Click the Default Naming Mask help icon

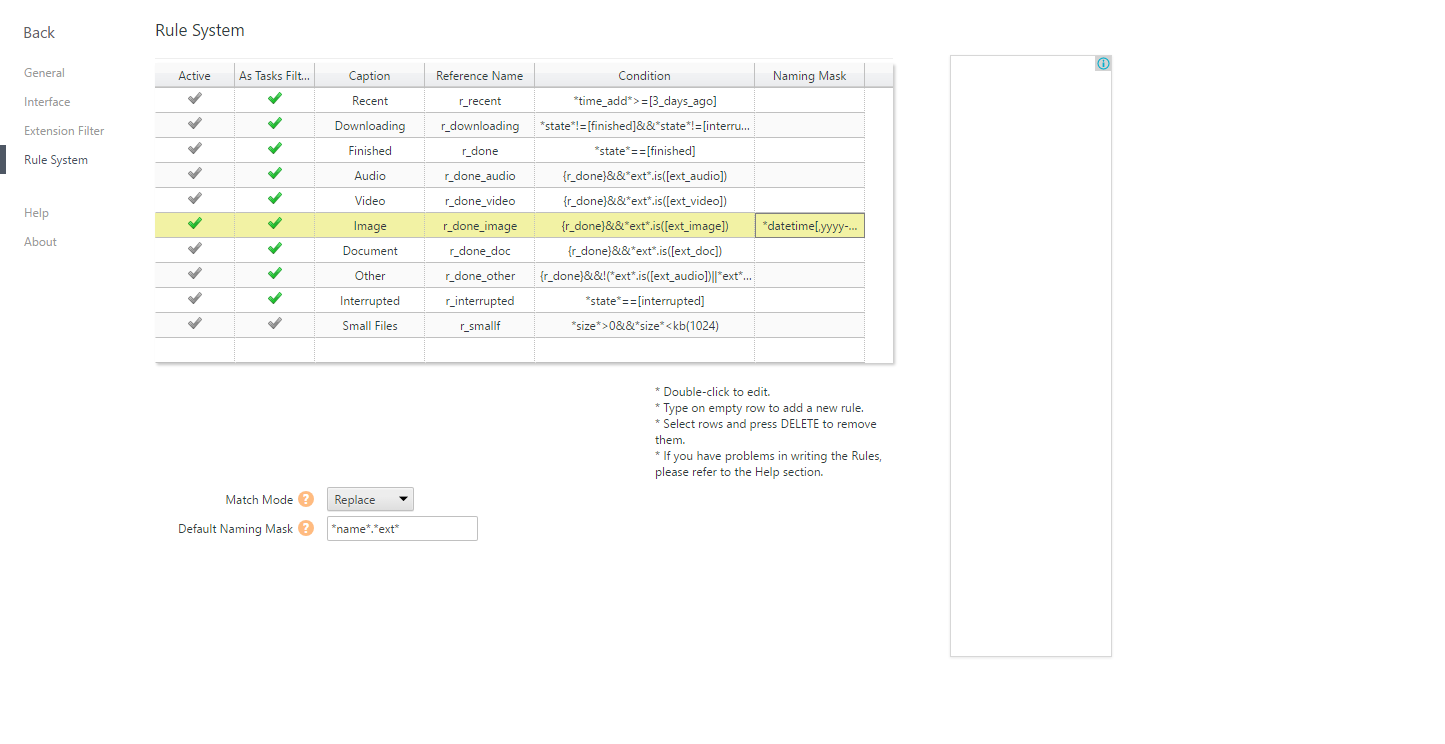tap(306, 528)
